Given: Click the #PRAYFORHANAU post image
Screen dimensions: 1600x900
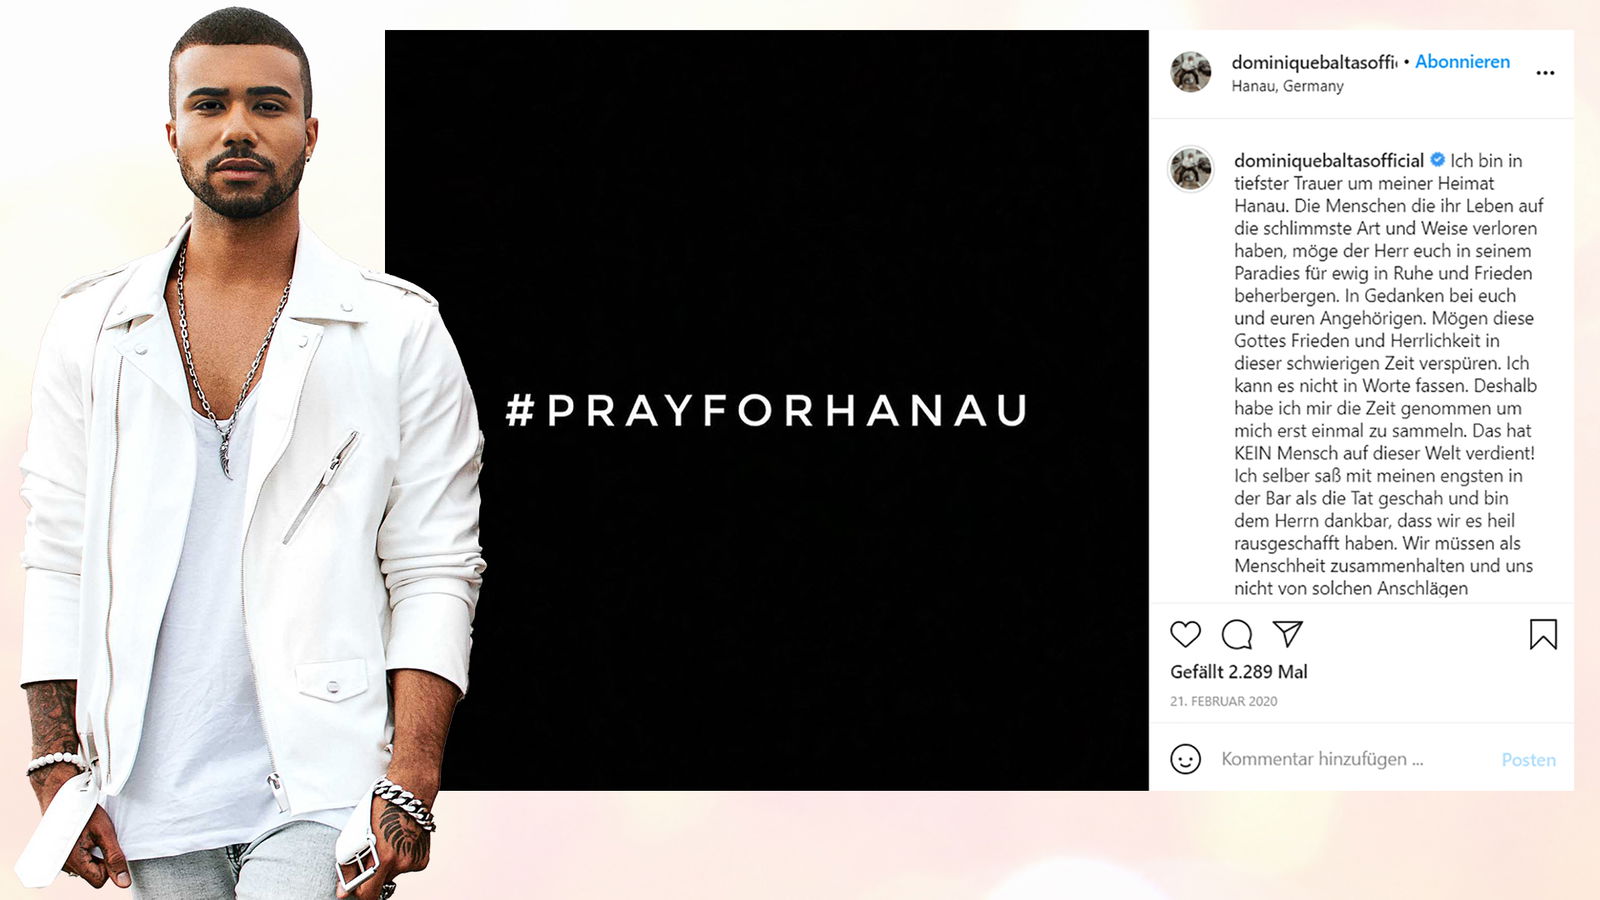Looking at the screenshot, I should point(767,410).
